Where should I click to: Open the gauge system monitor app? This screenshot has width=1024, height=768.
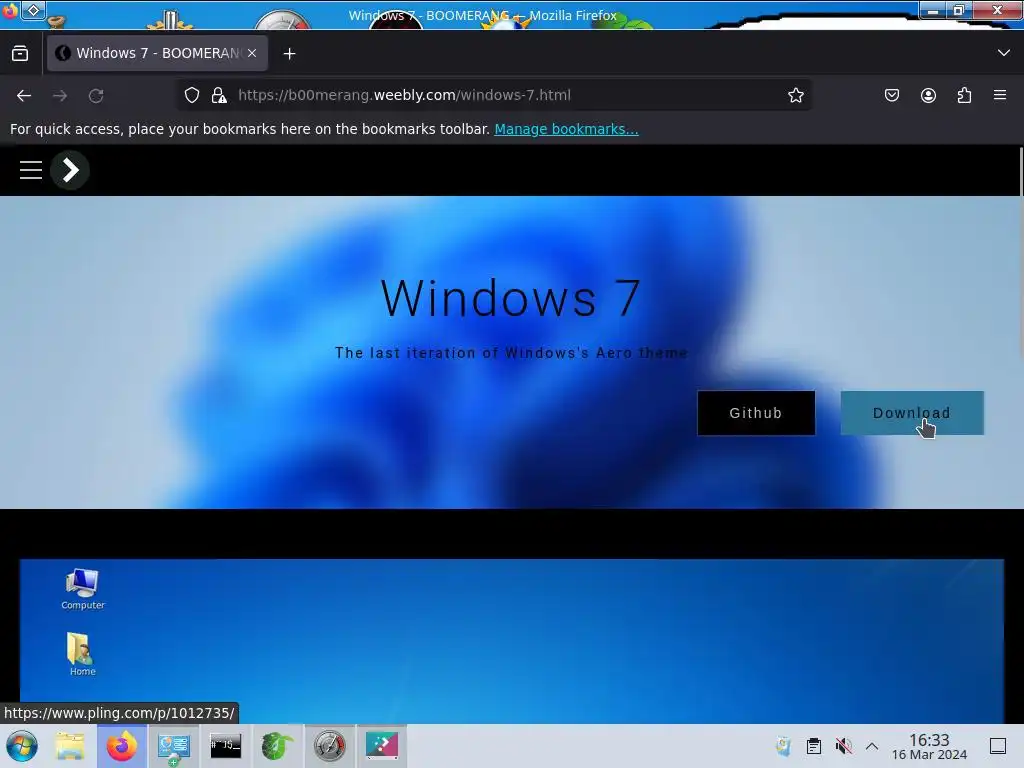[329, 746]
